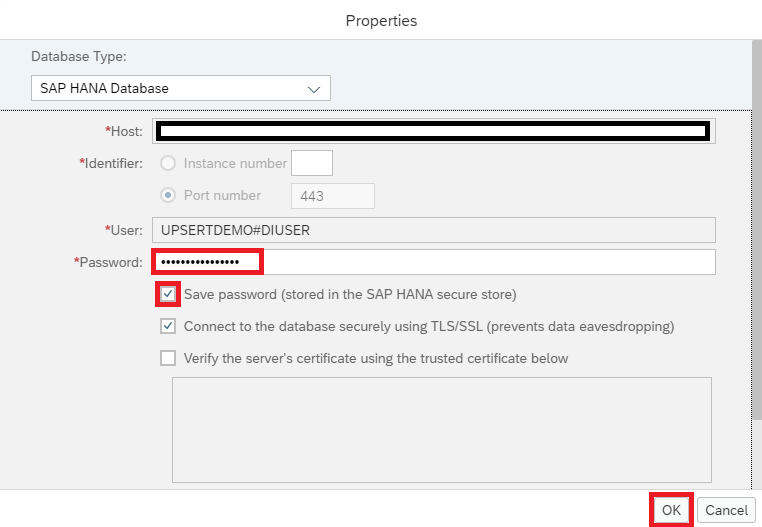Uncheck the Save password checkbox
This screenshot has height=527, width=762.
pyautogui.click(x=168, y=294)
